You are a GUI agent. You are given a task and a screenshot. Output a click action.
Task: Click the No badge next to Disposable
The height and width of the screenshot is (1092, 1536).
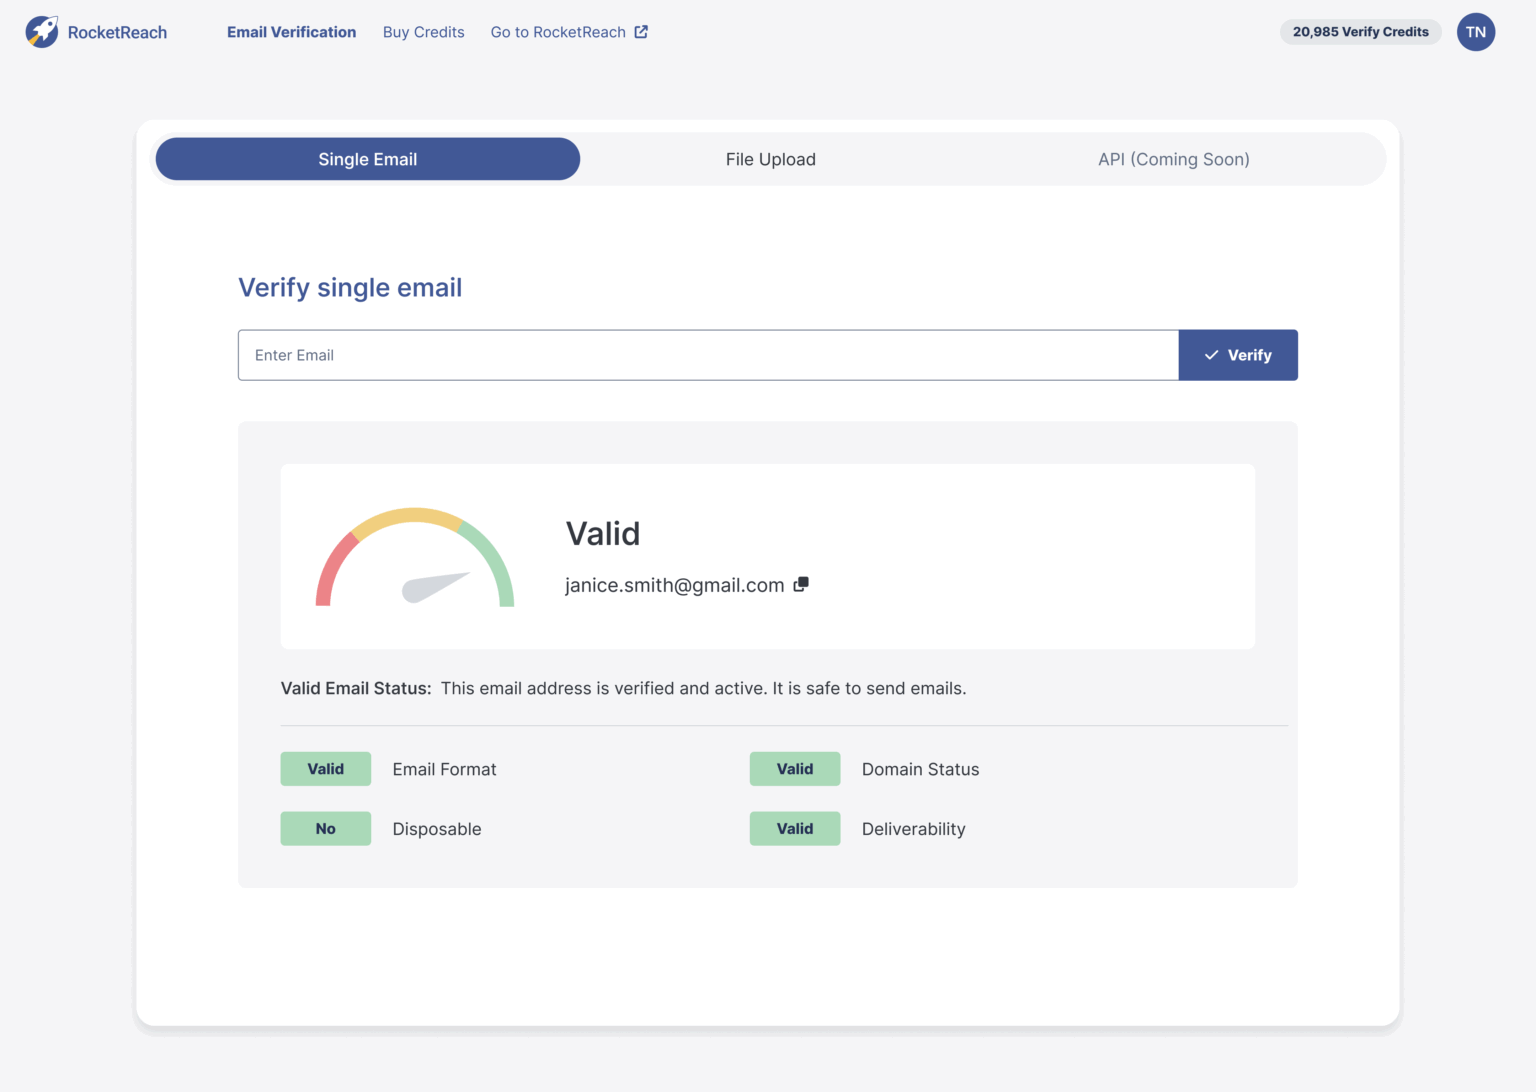tap(325, 828)
